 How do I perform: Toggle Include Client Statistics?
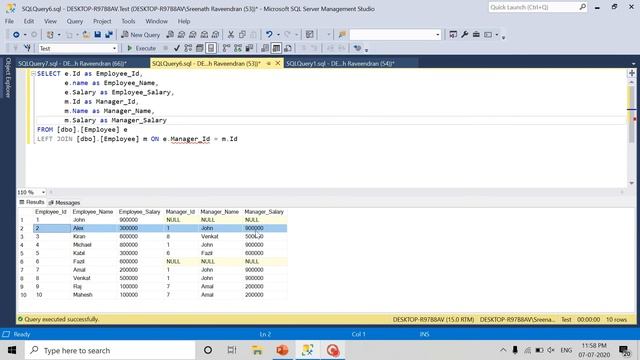(249, 48)
